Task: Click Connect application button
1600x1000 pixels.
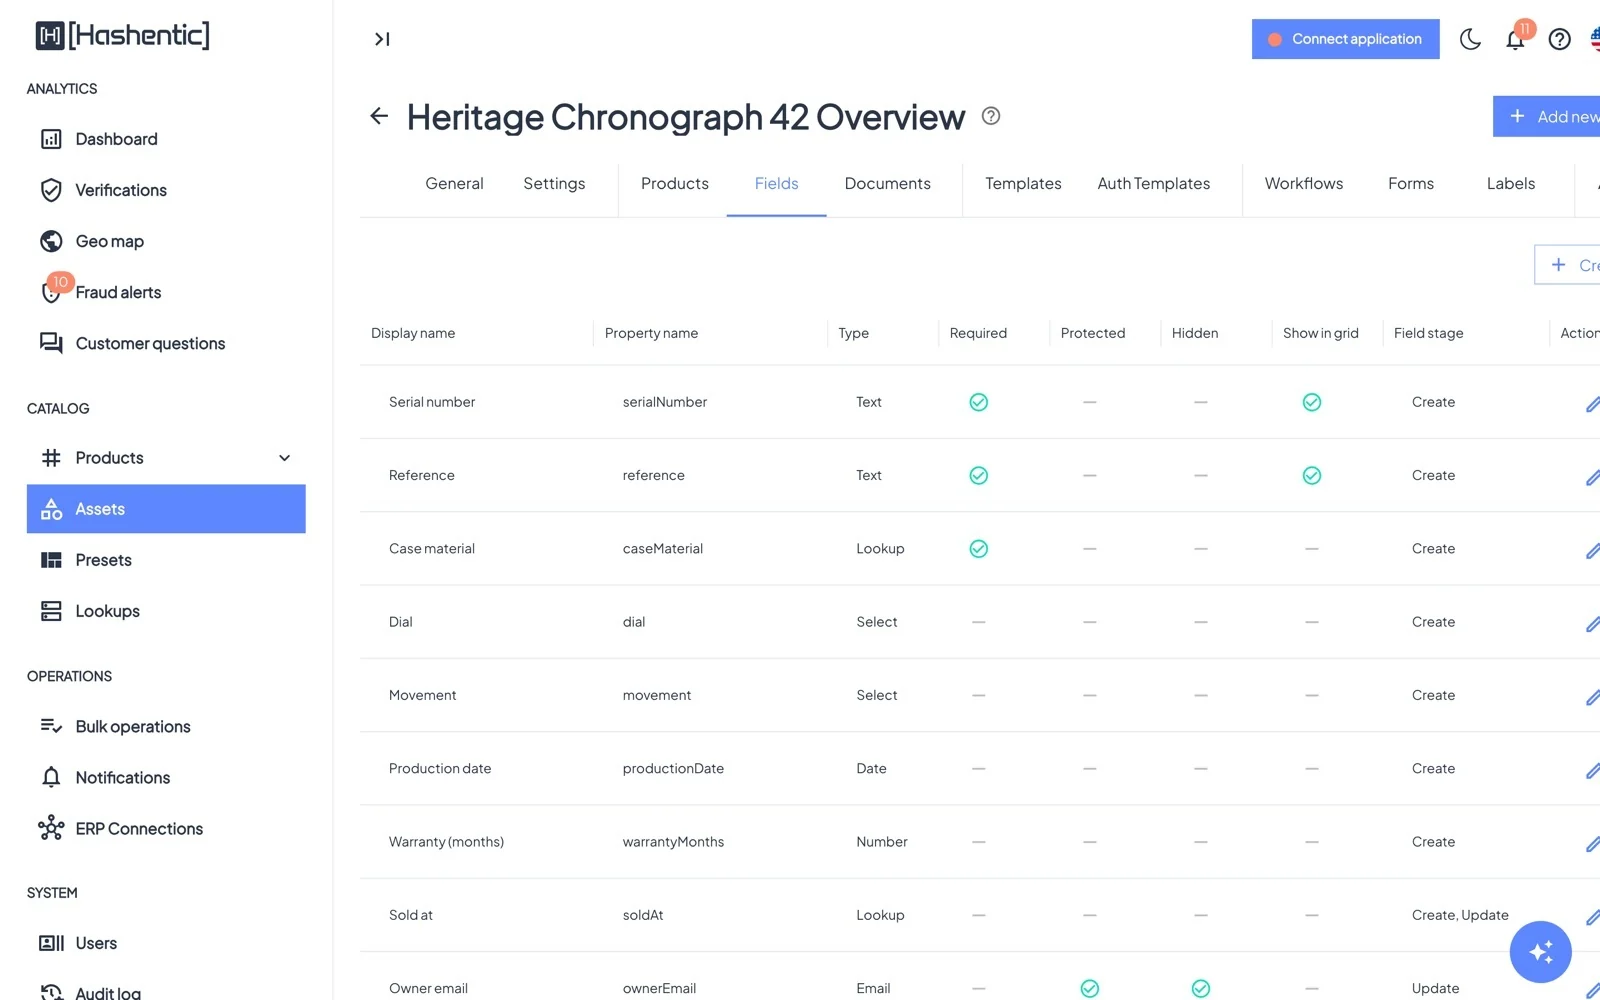Action: coord(1345,39)
